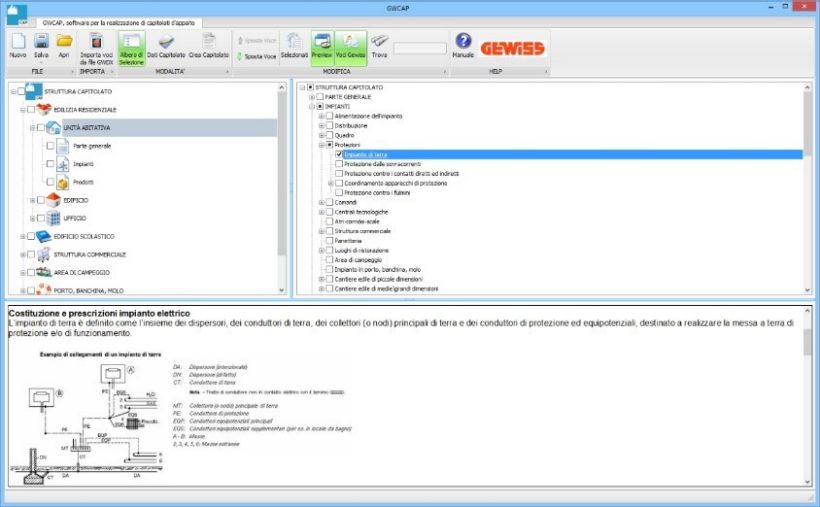Click the Crea Capitolato icon
The image size is (820, 507).
coord(209,44)
